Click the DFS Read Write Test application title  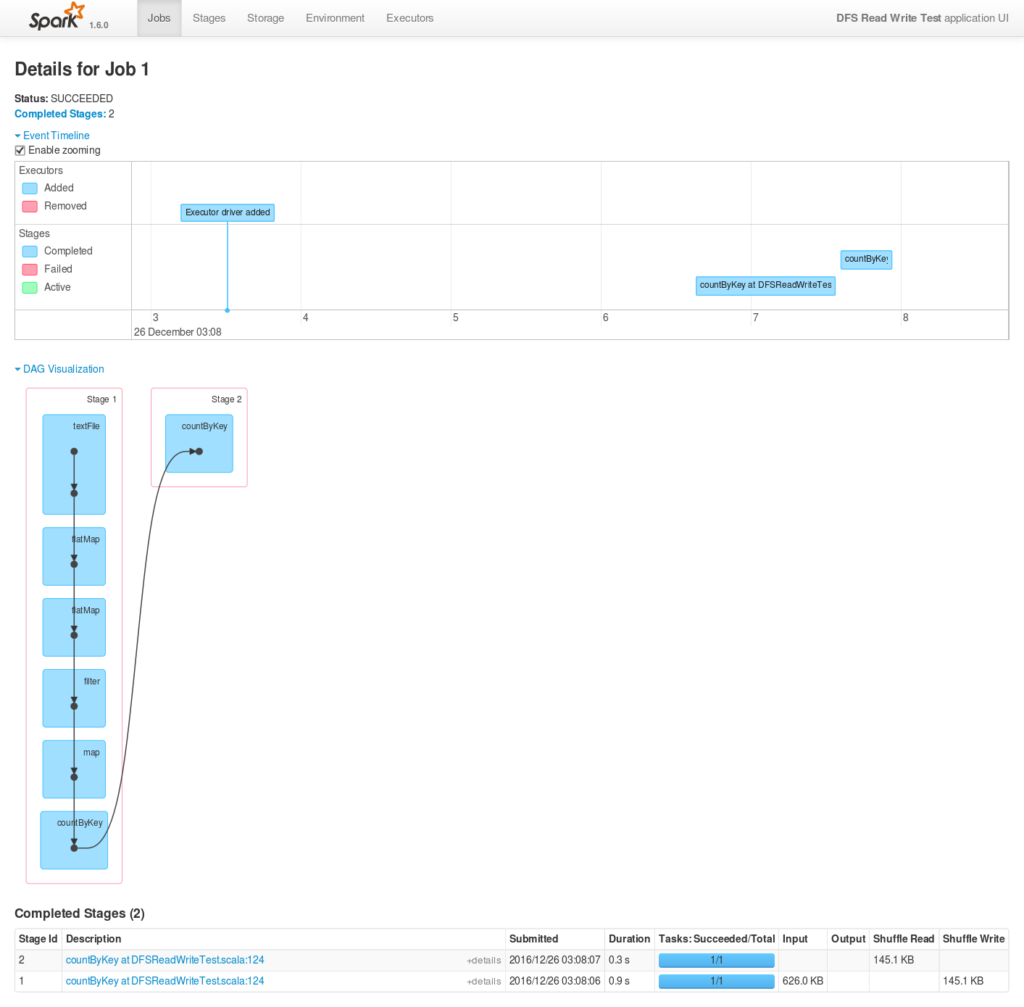coord(922,18)
